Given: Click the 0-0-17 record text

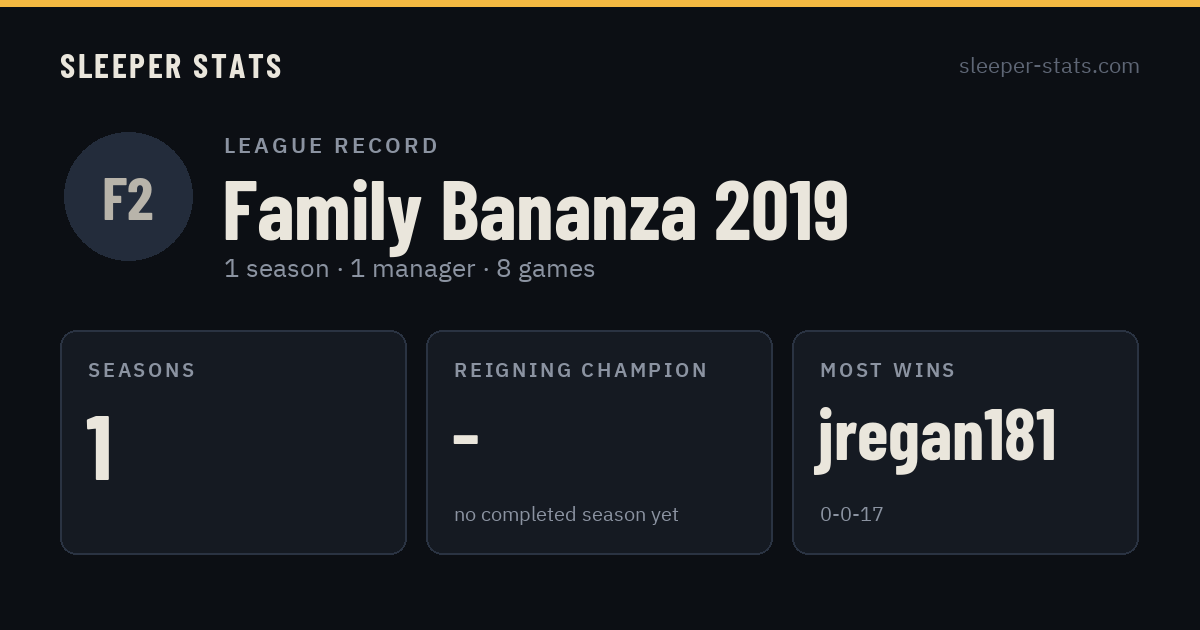Looking at the screenshot, I should pos(851,515).
